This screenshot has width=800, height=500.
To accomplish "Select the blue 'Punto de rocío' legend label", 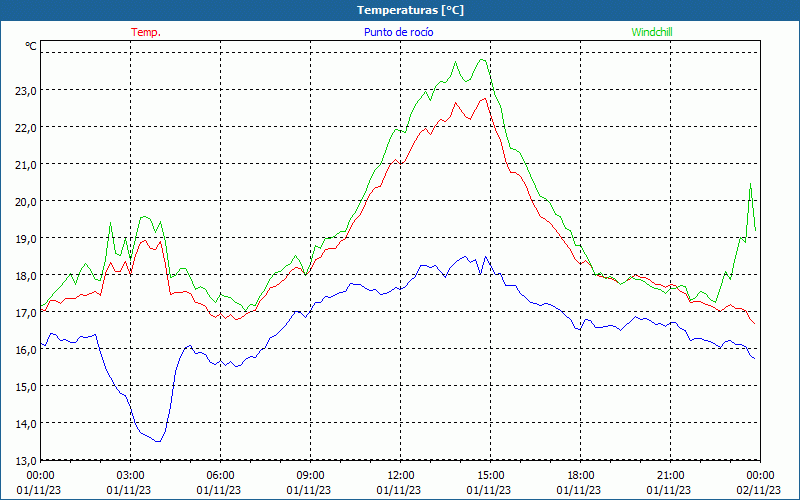I will tap(398, 32).
